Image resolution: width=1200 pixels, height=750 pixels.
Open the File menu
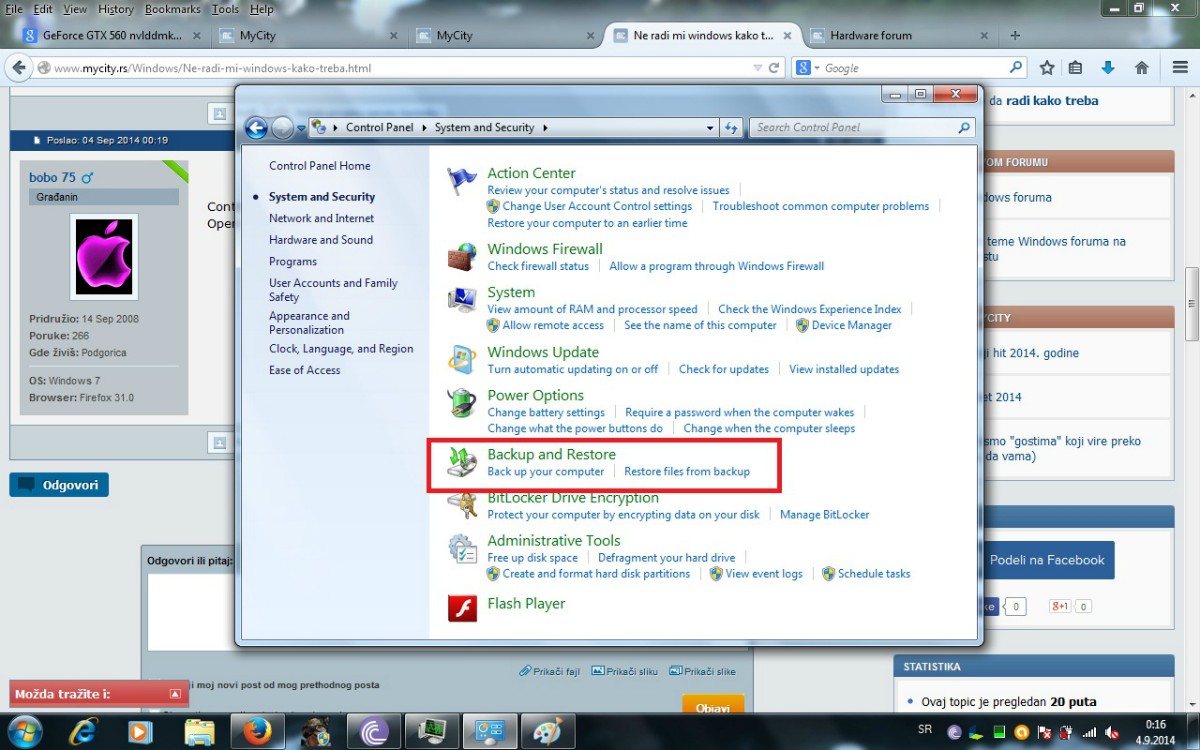tap(14, 9)
